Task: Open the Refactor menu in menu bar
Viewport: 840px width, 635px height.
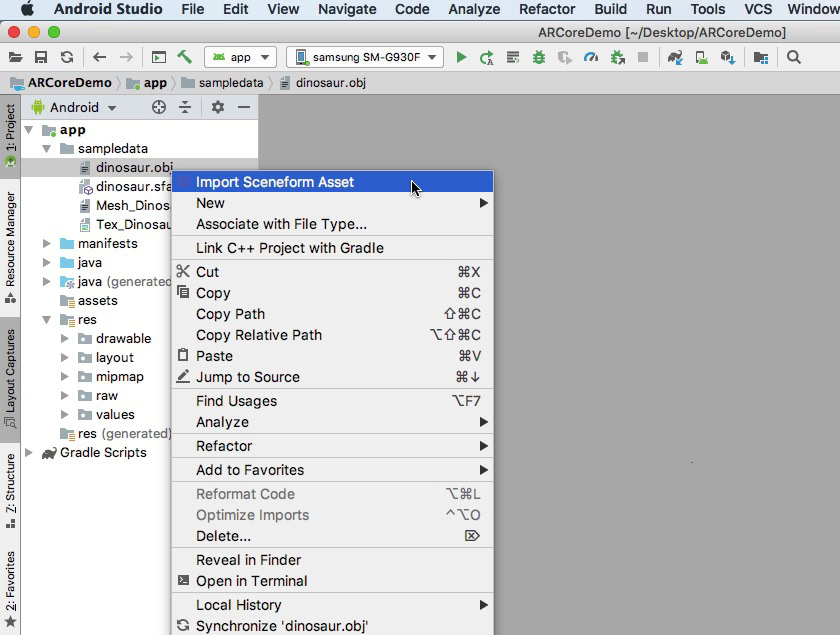Action: [x=547, y=9]
